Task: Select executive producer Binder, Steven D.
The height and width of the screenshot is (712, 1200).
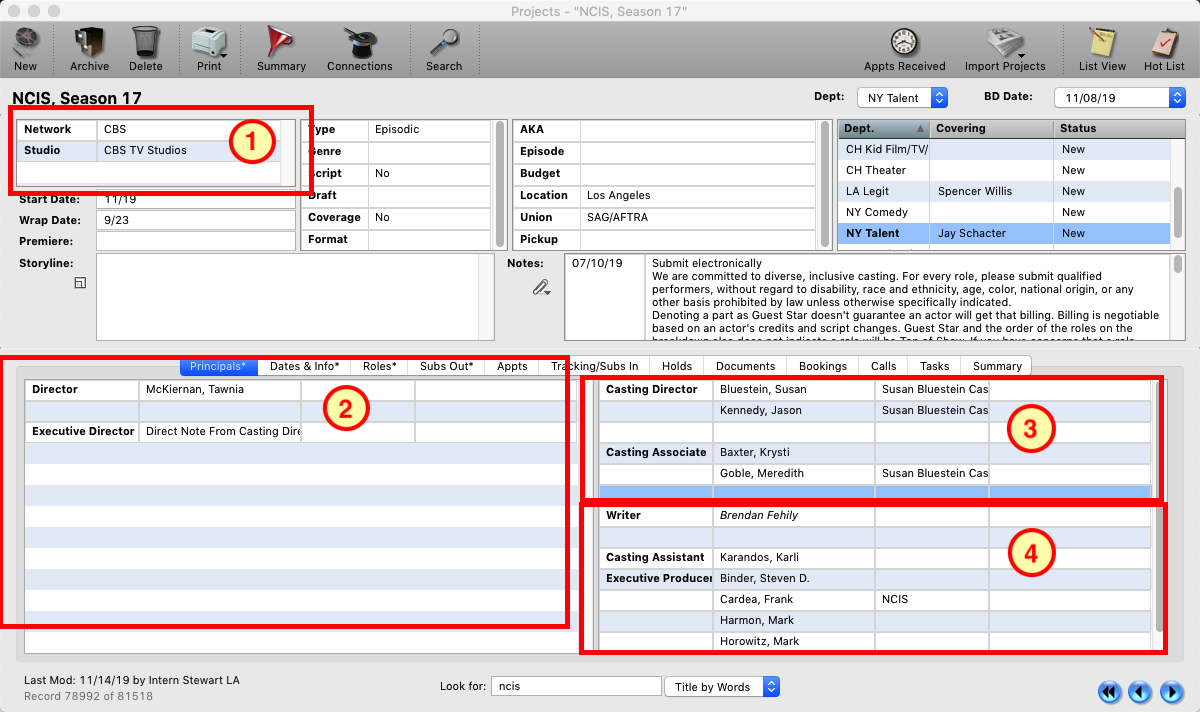Action: tap(765, 578)
